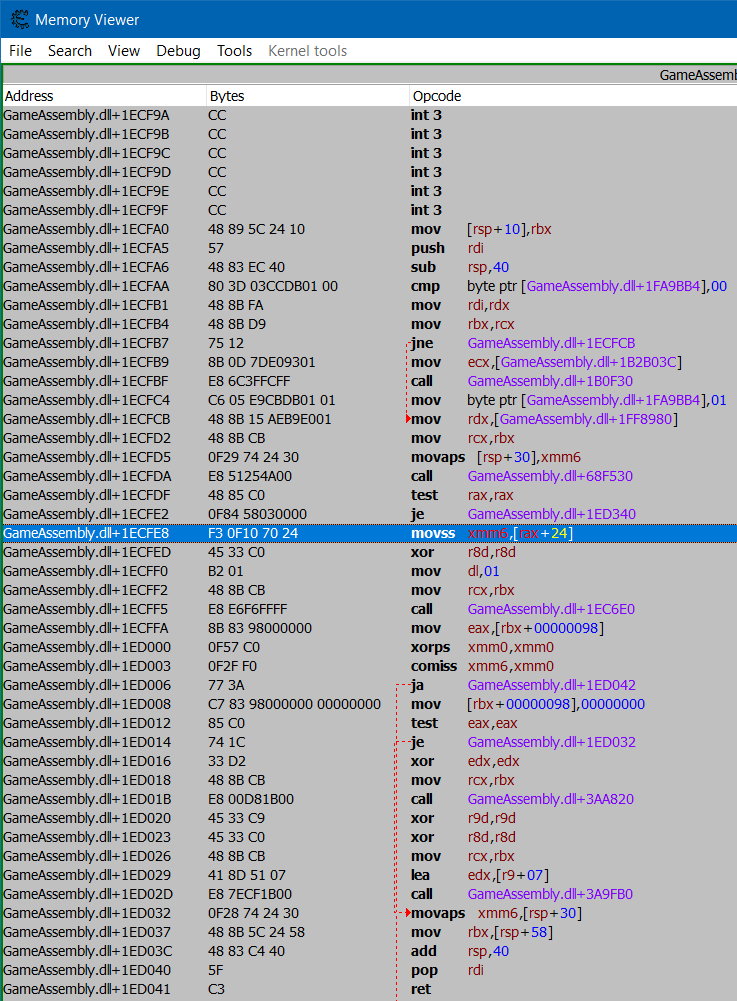
Task: Click call target GameAssembly.dll+68F530
Action: [x=550, y=476]
